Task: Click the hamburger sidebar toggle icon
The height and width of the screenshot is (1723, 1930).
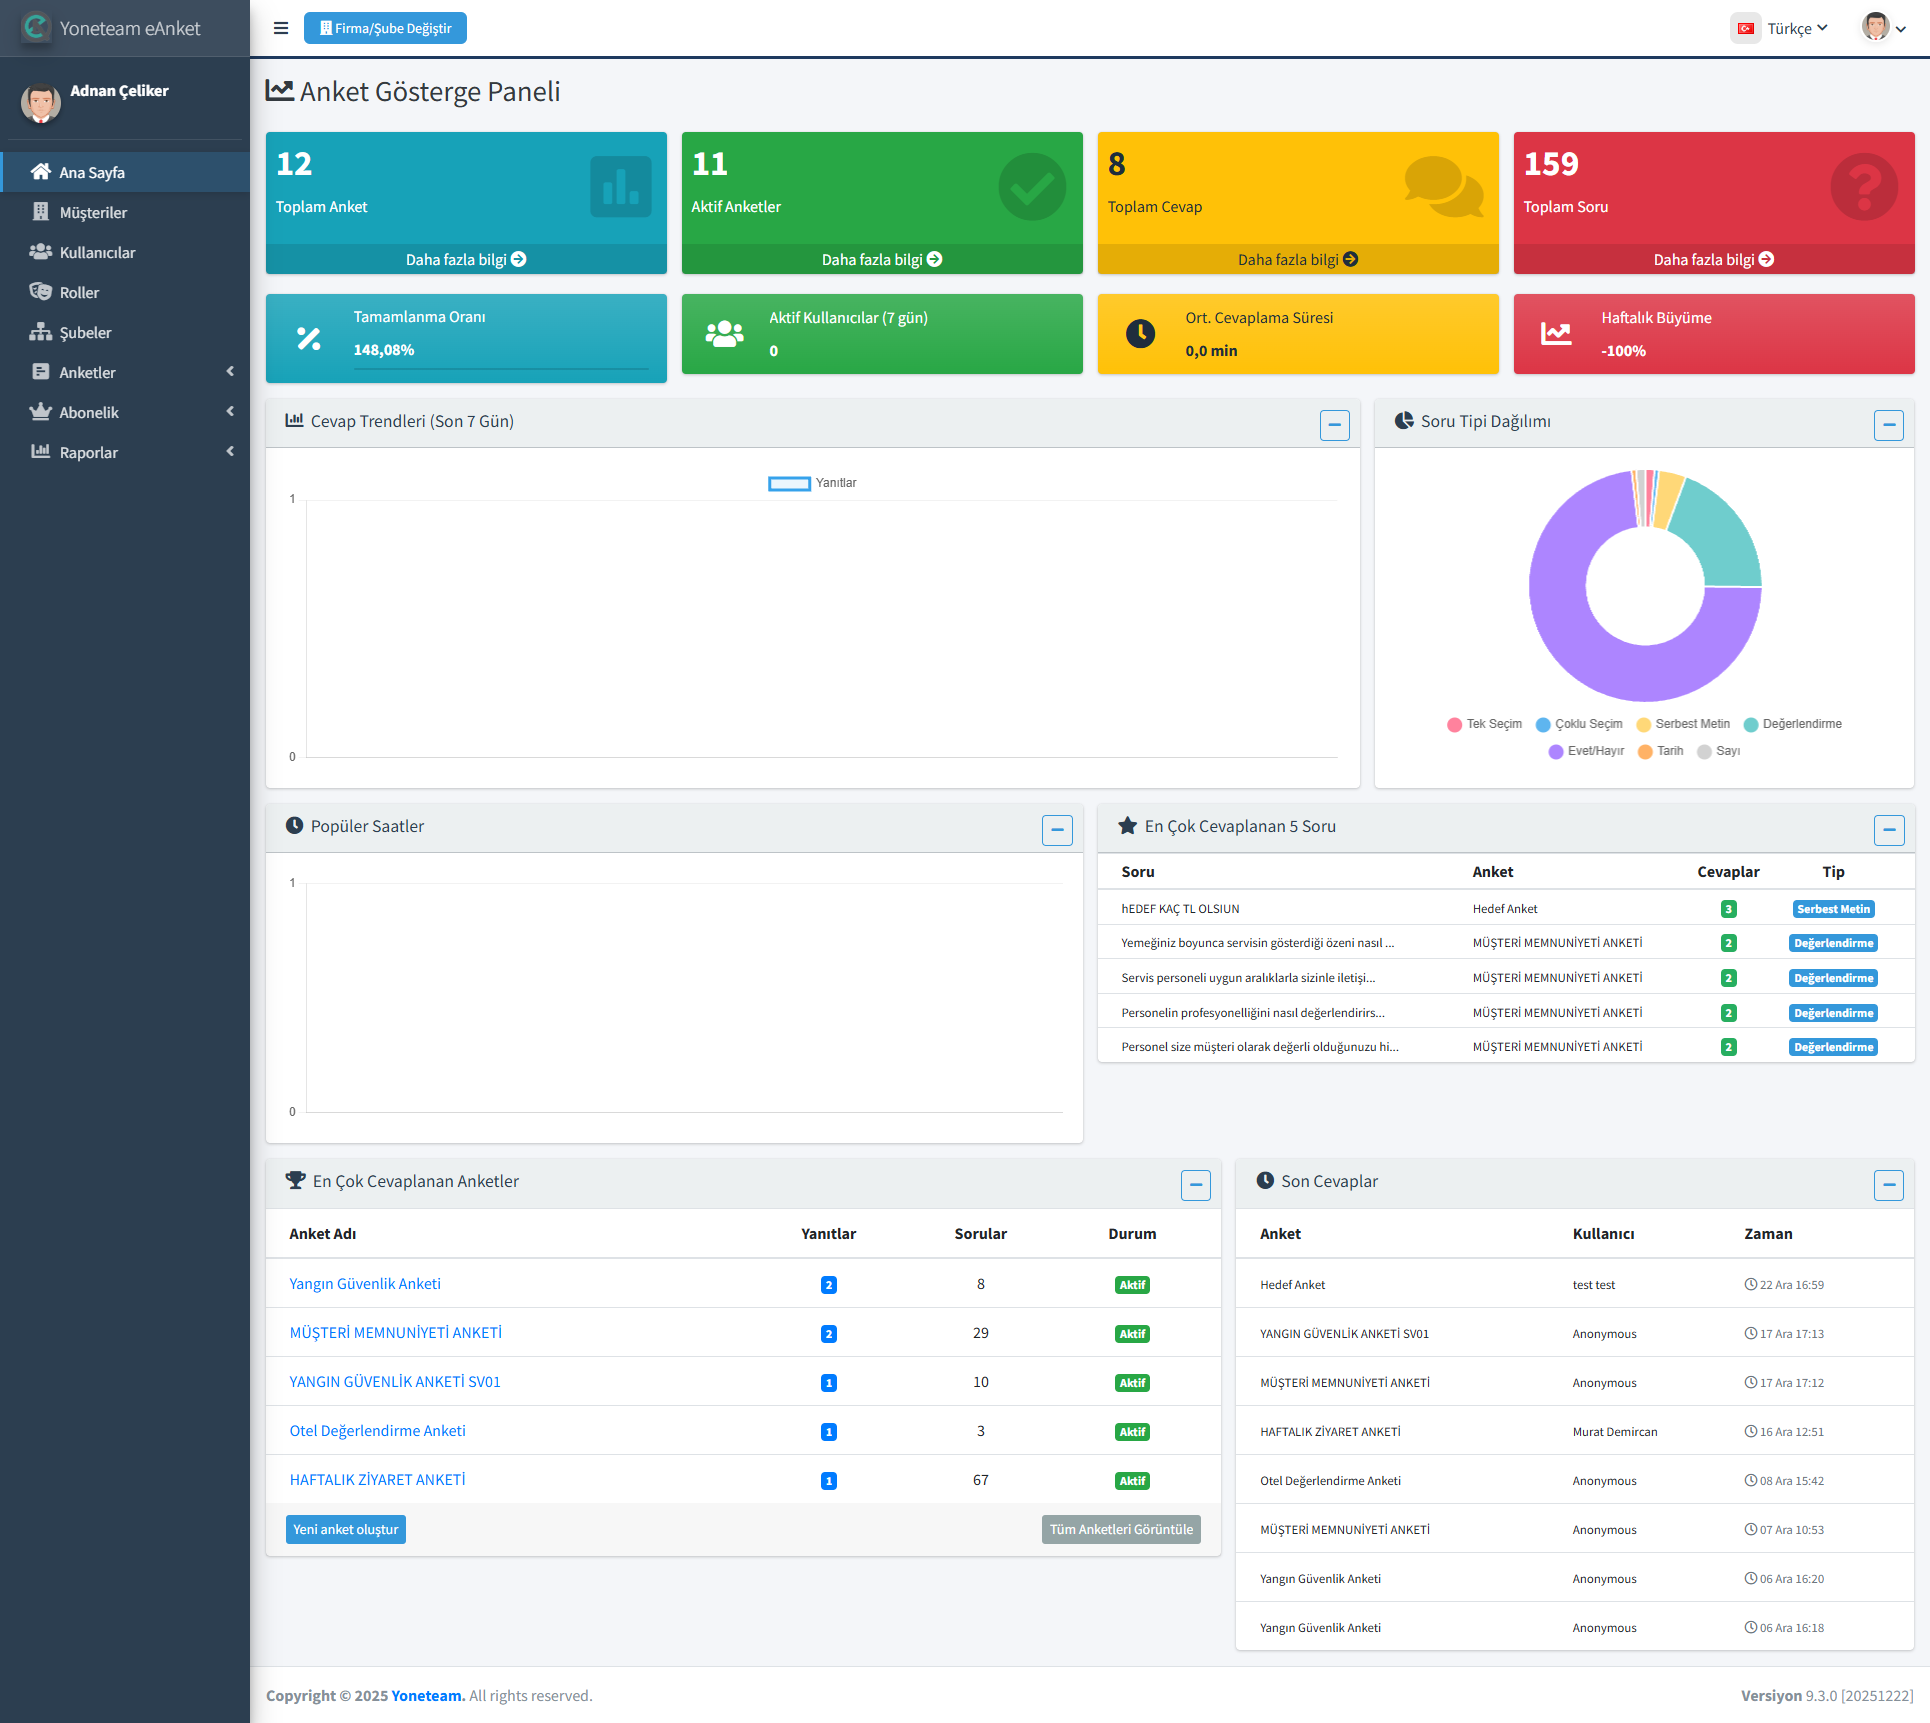Action: [281, 28]
